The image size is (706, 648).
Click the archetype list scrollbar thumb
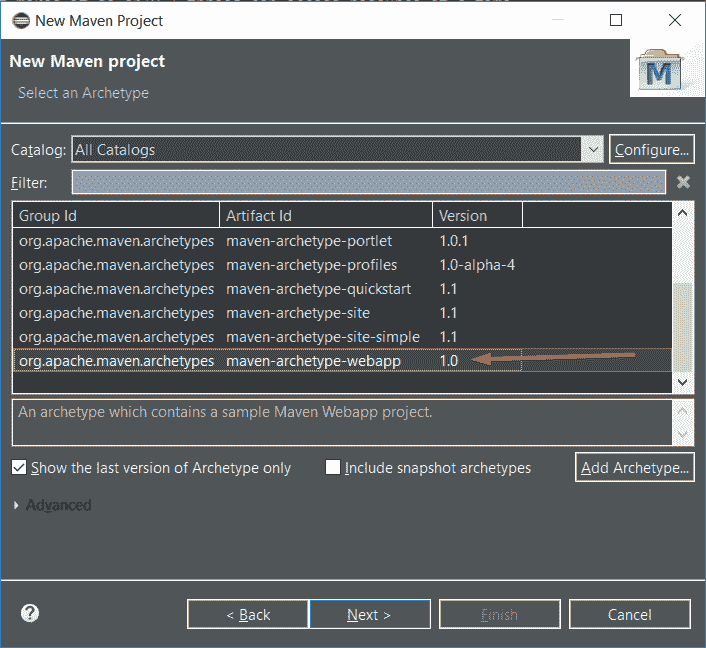pos(683,326)
